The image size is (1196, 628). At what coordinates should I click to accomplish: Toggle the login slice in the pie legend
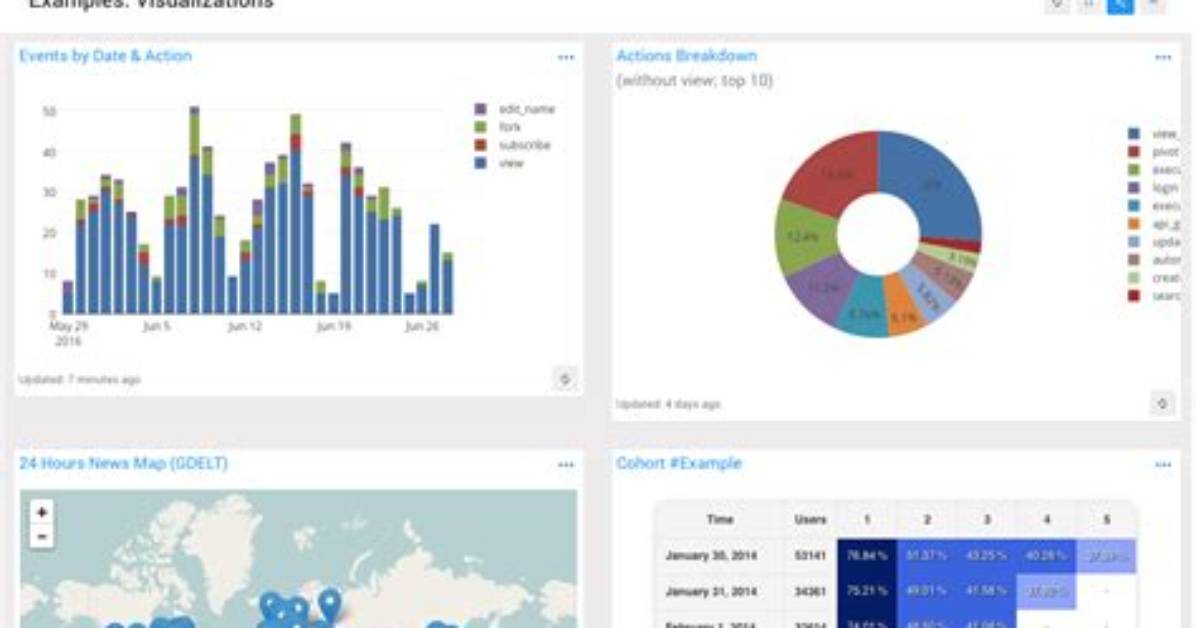click(x=1165, y=188)
